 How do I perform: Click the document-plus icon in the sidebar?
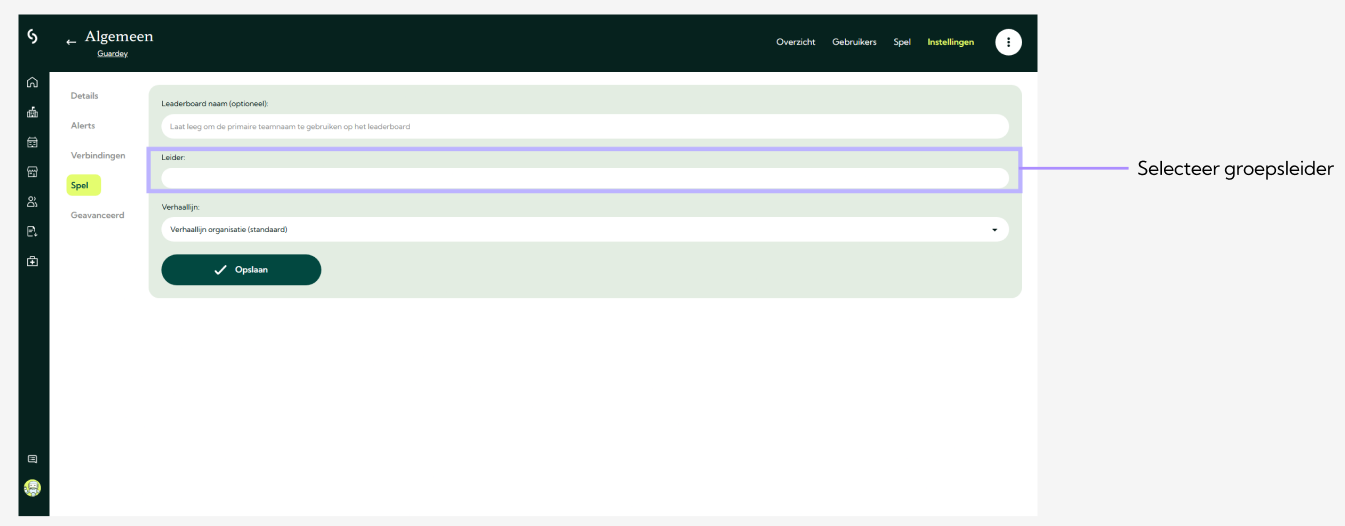(x=32, y=232)
